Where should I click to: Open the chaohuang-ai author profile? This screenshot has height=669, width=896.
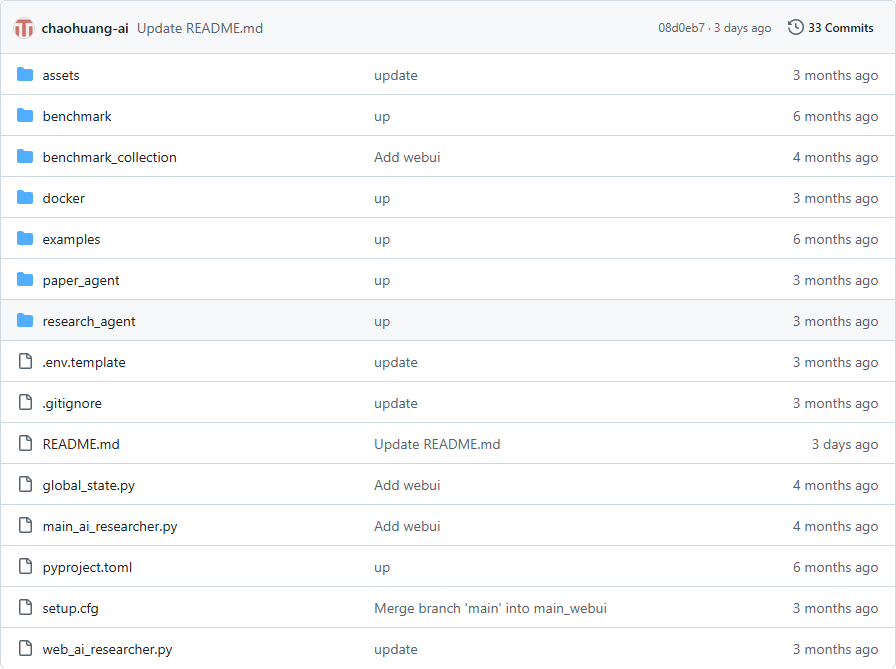pyautogui.click(x=85, y=28)
